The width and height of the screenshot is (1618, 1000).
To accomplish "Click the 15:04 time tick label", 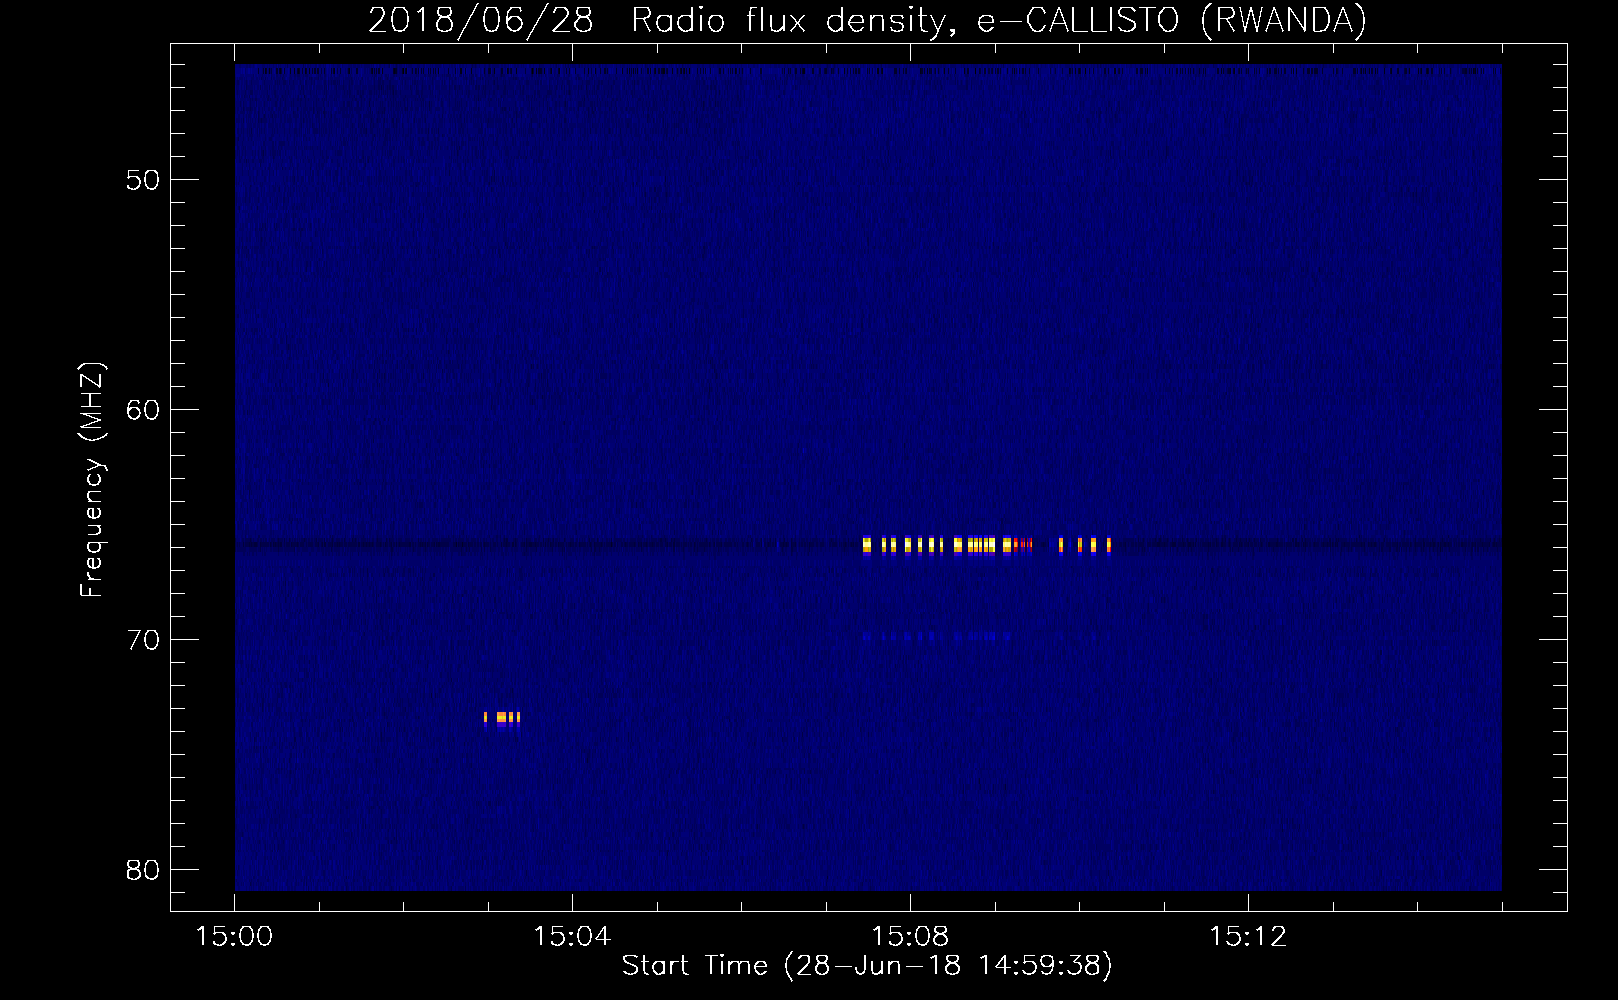I will [572, 937].
